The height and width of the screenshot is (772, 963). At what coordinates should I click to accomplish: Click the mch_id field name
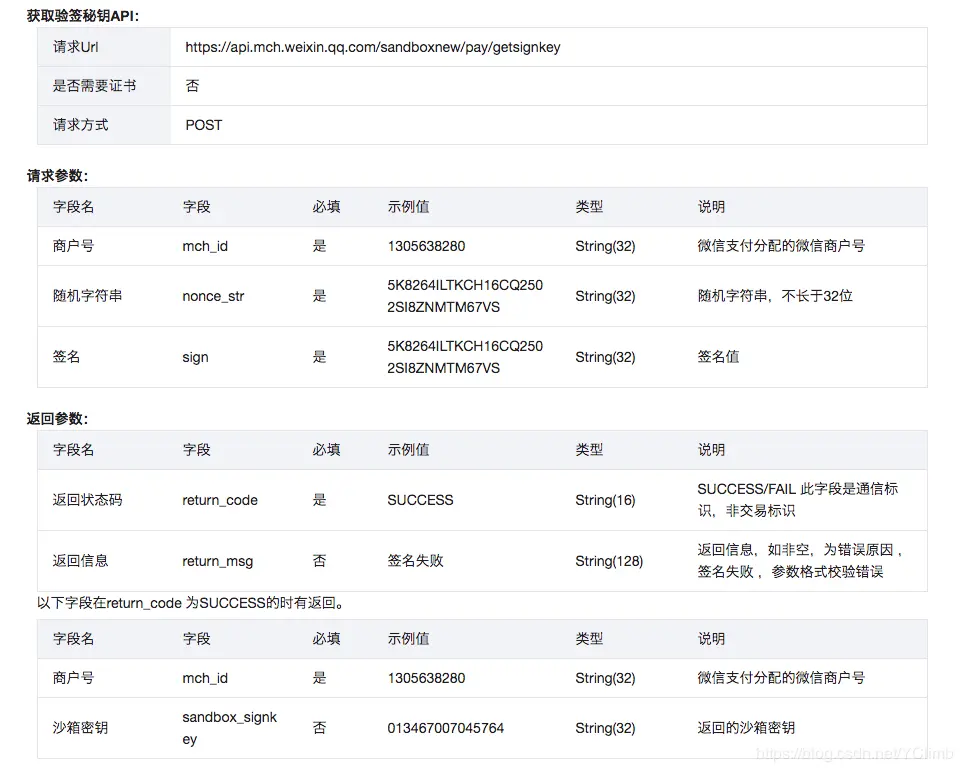[204, 246]
